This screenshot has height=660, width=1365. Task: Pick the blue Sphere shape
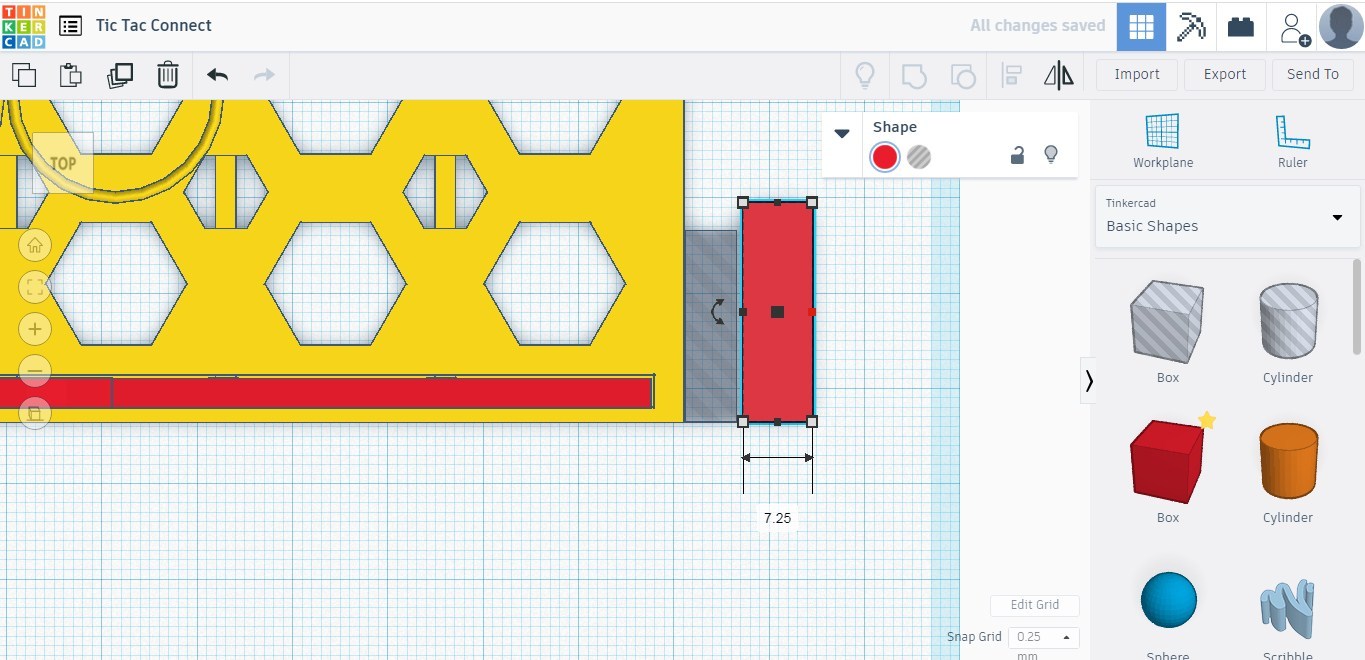[x=1168, y=601]
